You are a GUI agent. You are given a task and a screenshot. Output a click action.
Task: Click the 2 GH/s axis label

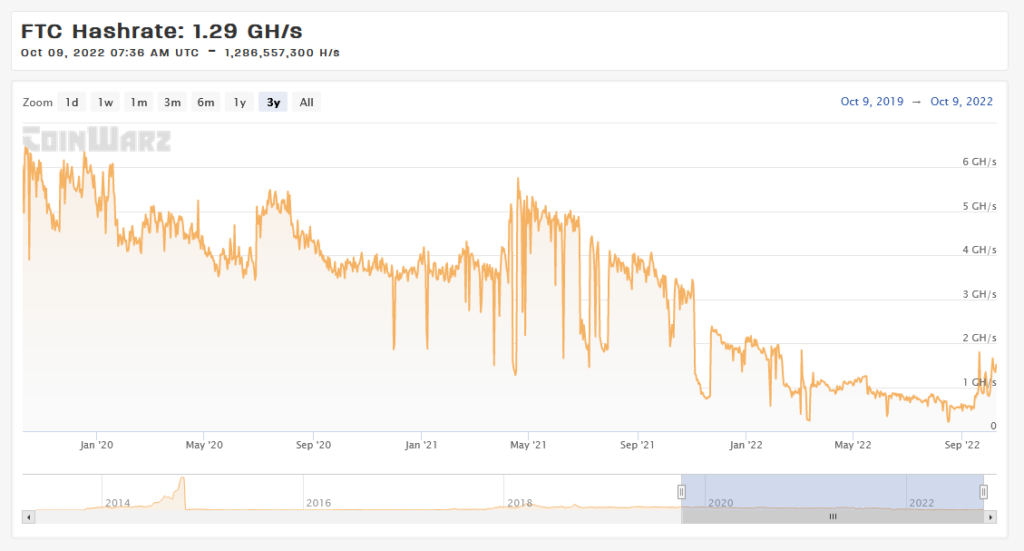tap(979, 338)
